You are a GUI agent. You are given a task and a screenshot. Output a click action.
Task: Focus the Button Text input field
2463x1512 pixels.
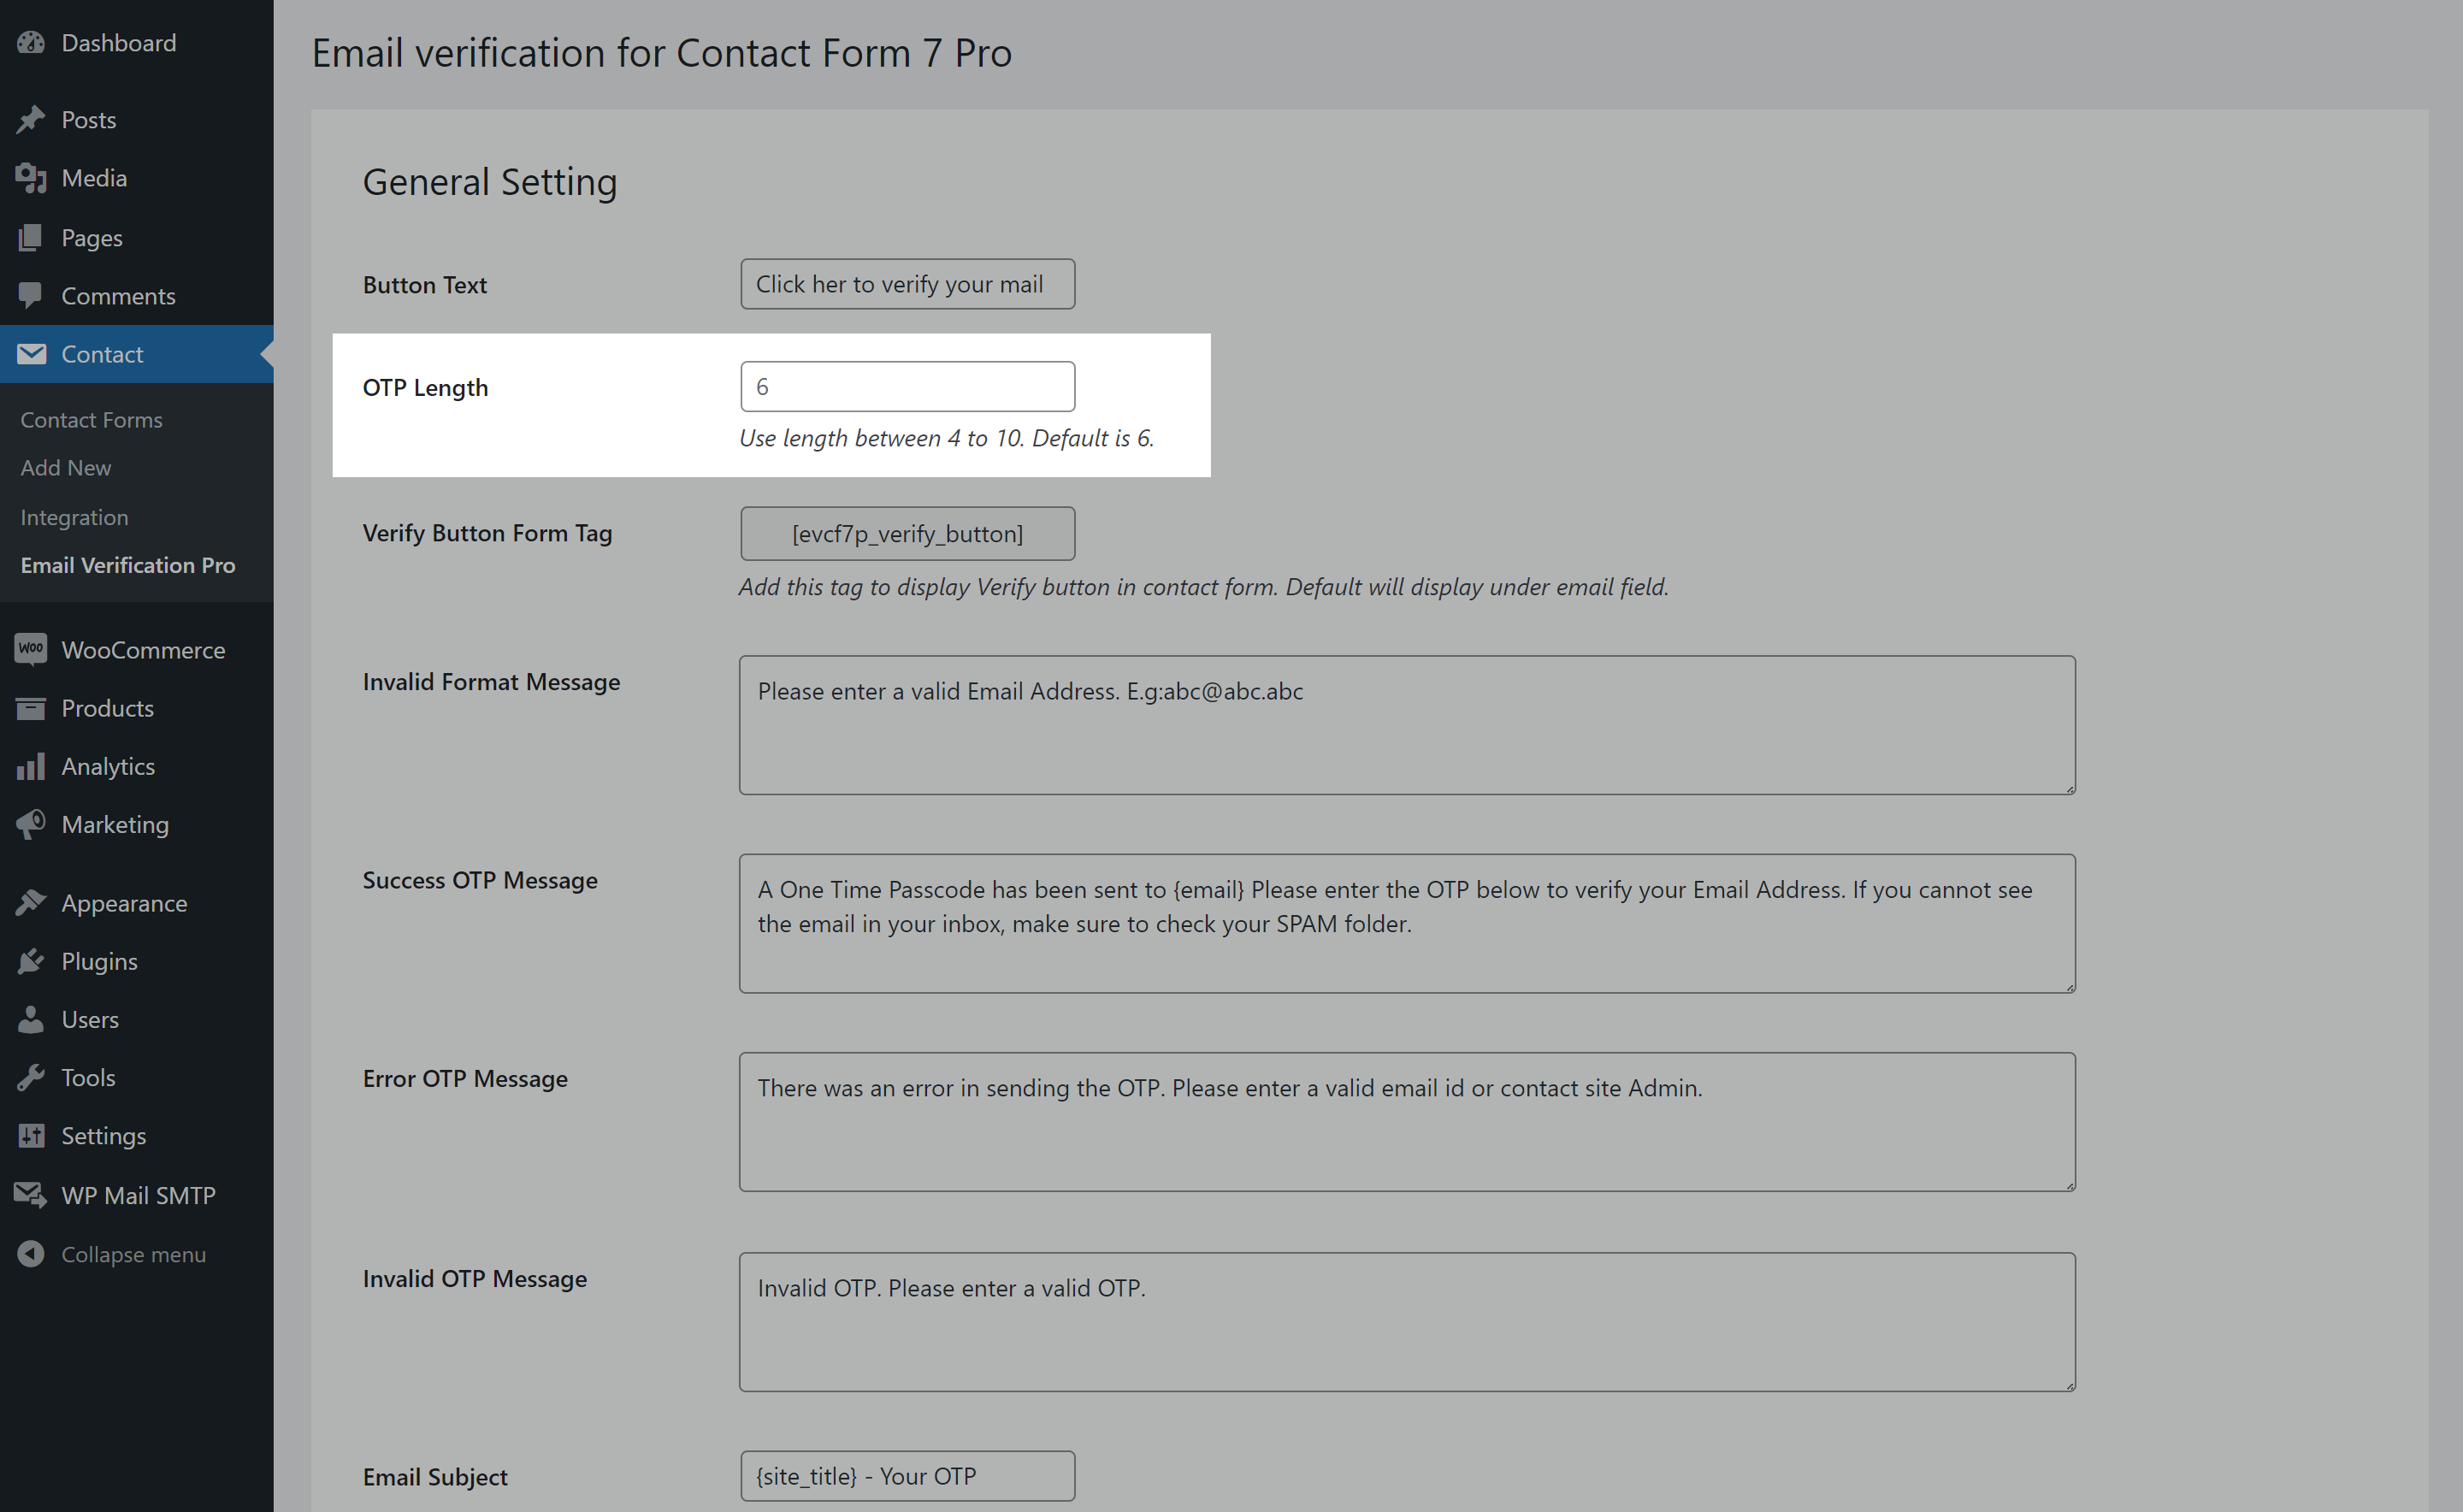click(x=907, y=284)
